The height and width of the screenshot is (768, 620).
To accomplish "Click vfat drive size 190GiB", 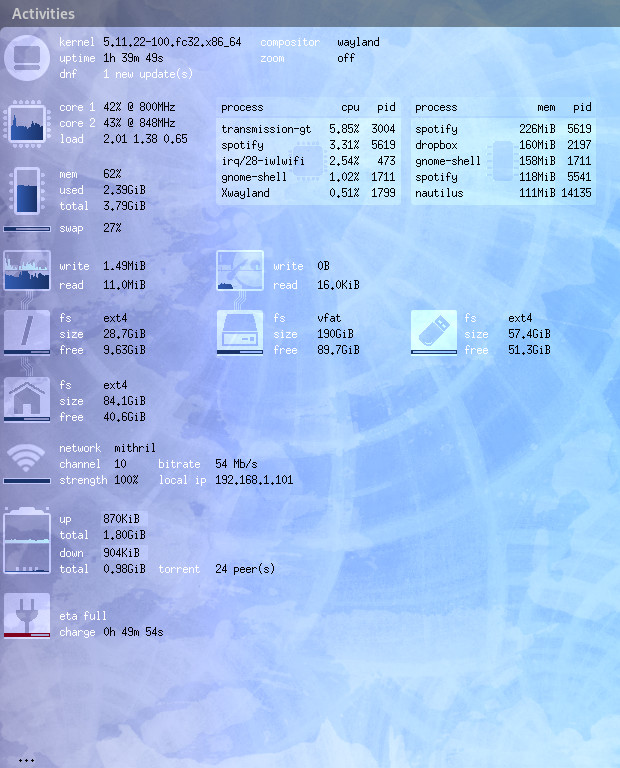I will pyautogui.click(x=335, y=334).
